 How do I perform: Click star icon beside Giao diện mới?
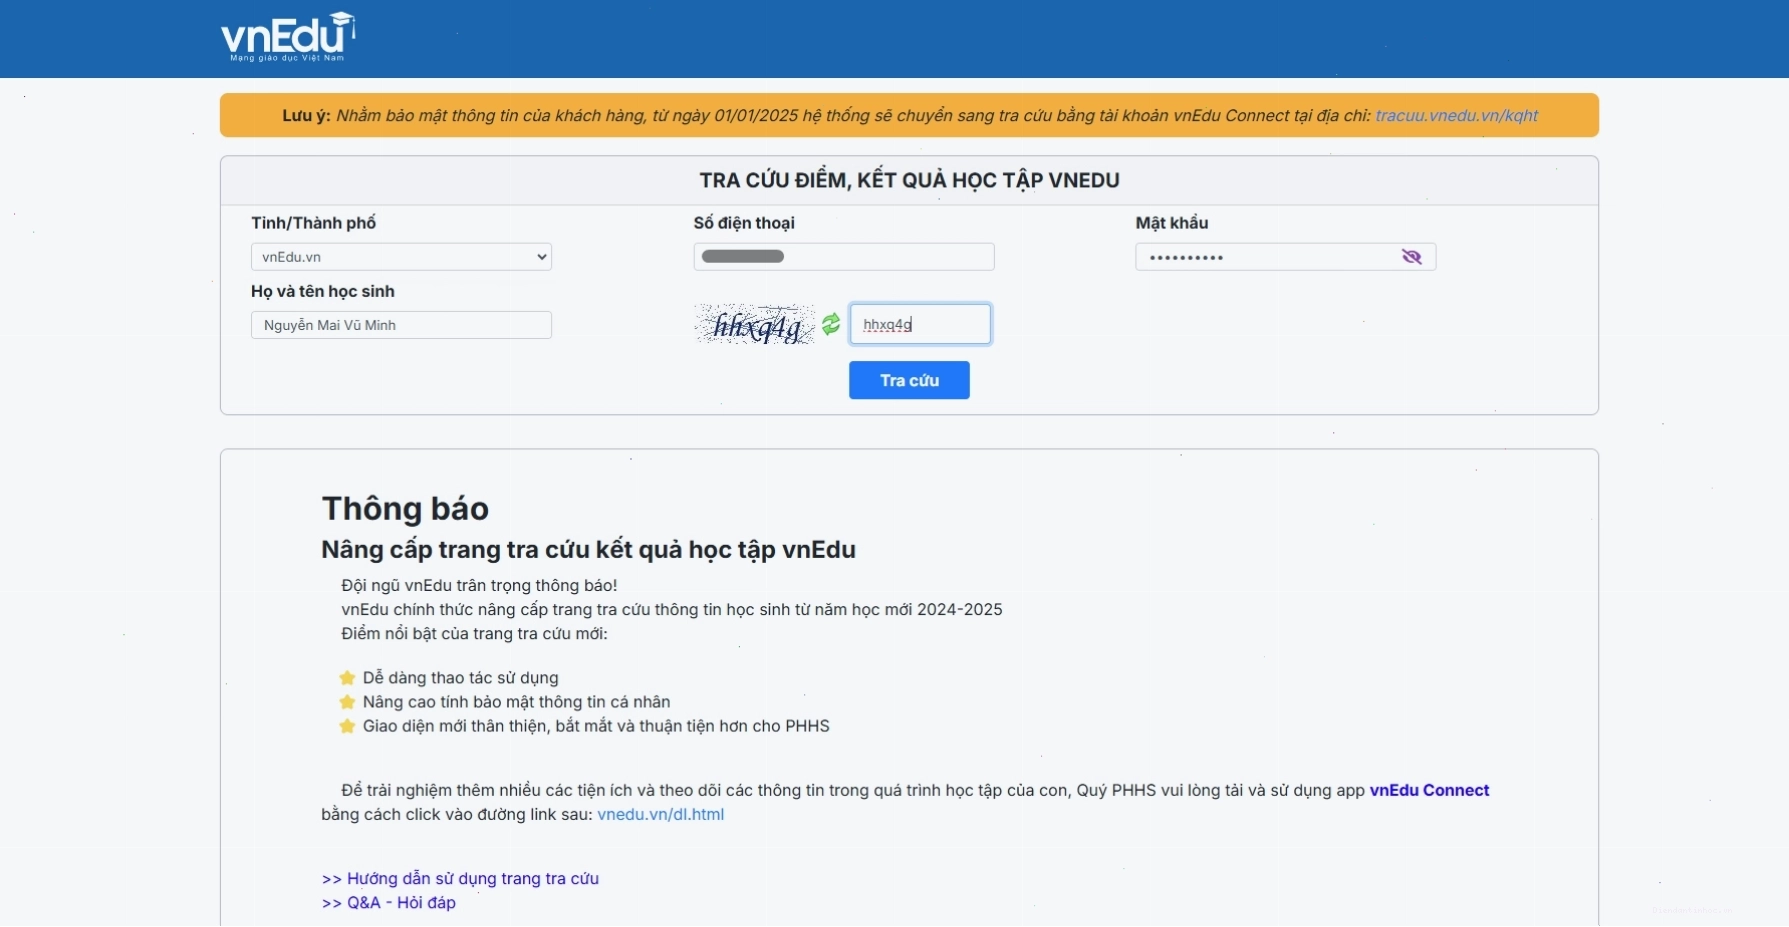coord(347,726)
